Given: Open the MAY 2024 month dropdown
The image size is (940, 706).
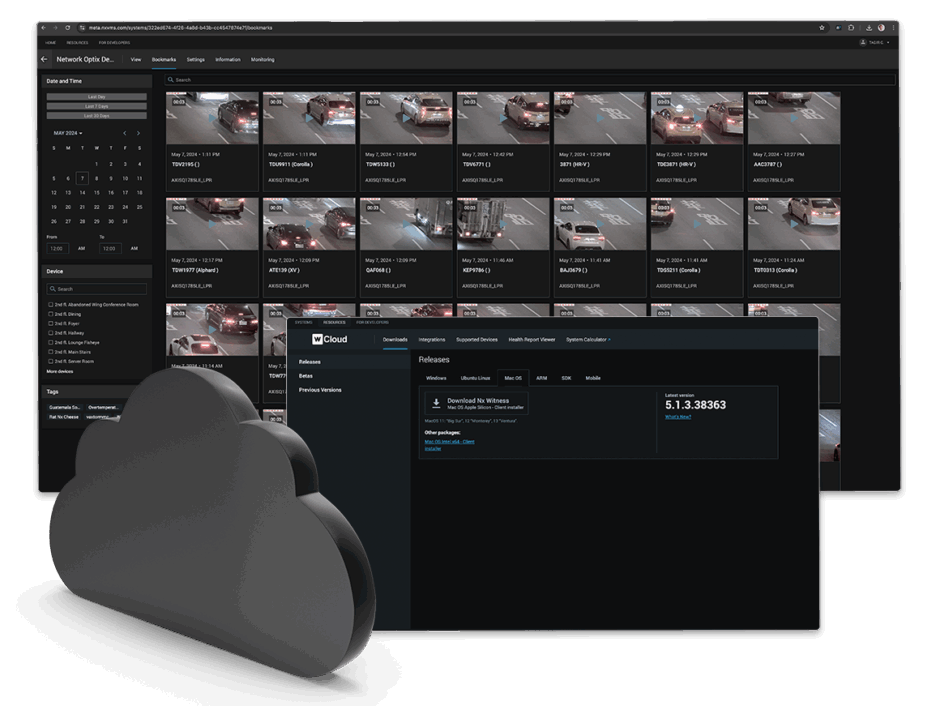Looking at the screenshot, I should [68, 133].
